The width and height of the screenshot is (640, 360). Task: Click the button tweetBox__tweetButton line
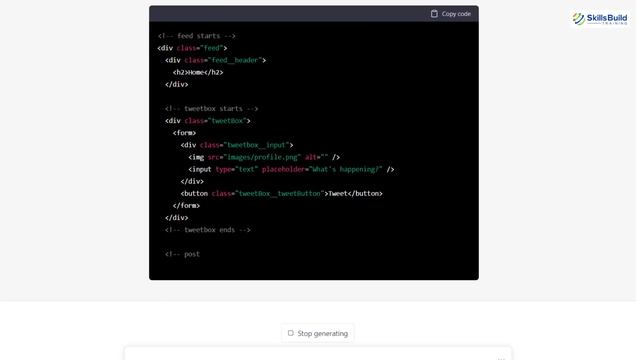click(x=282, y=193)
